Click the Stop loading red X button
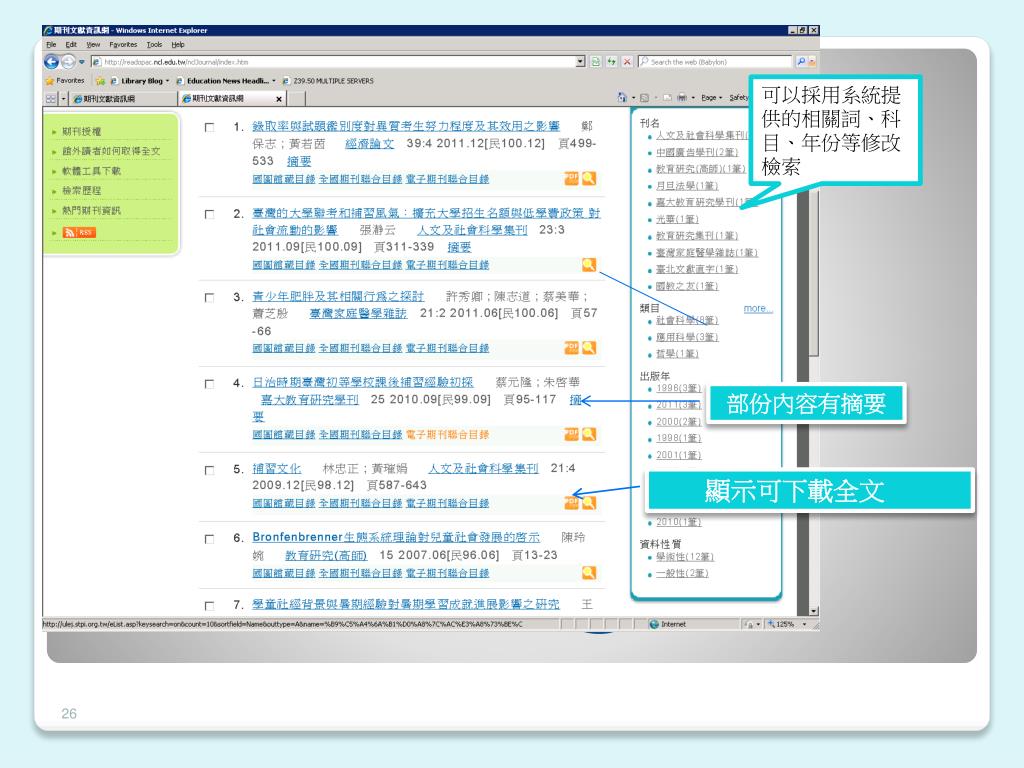 pos(627,62)
